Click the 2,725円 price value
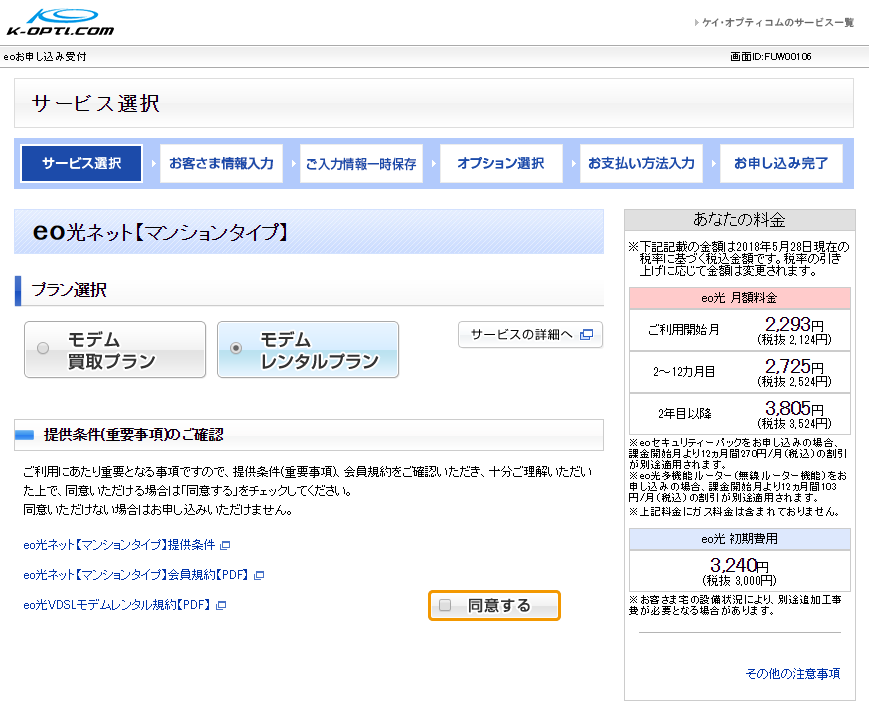 [x=794, y=367]
